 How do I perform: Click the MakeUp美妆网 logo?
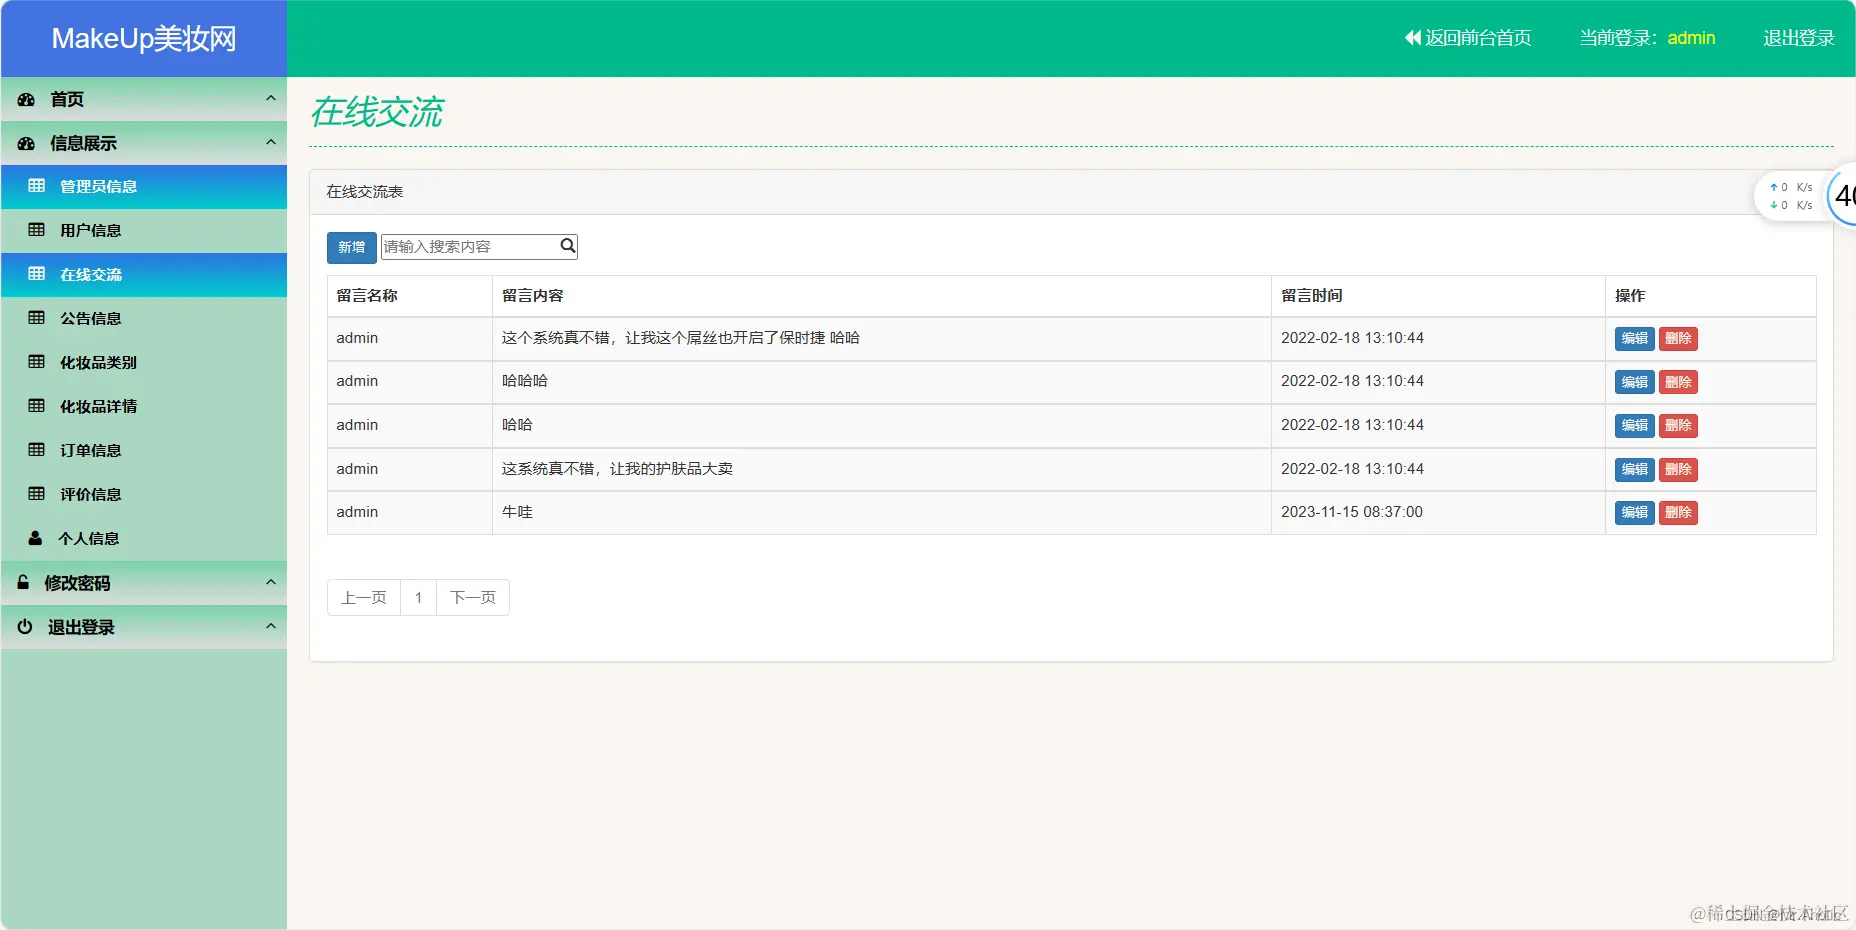click(x=144, y=39)
